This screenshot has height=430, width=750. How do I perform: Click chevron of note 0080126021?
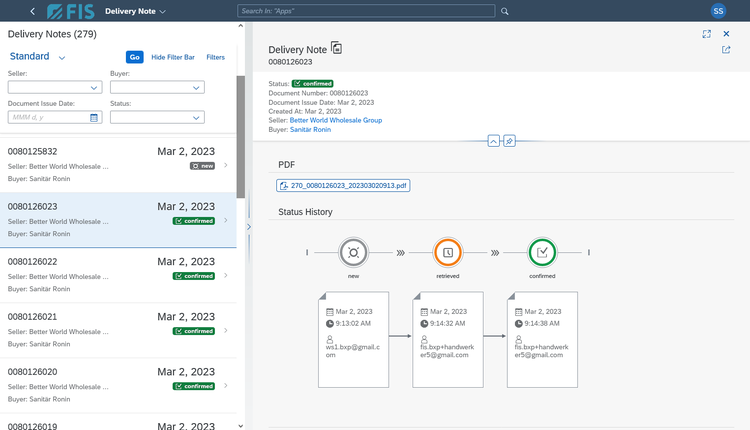(226, 330)
